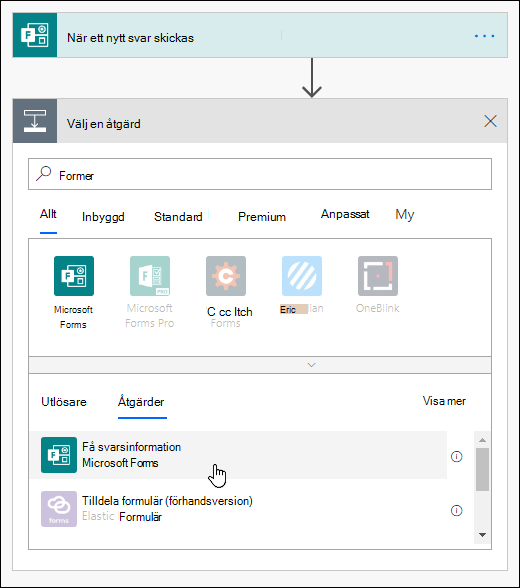Close the Välj en åtgärd panel

490,121
